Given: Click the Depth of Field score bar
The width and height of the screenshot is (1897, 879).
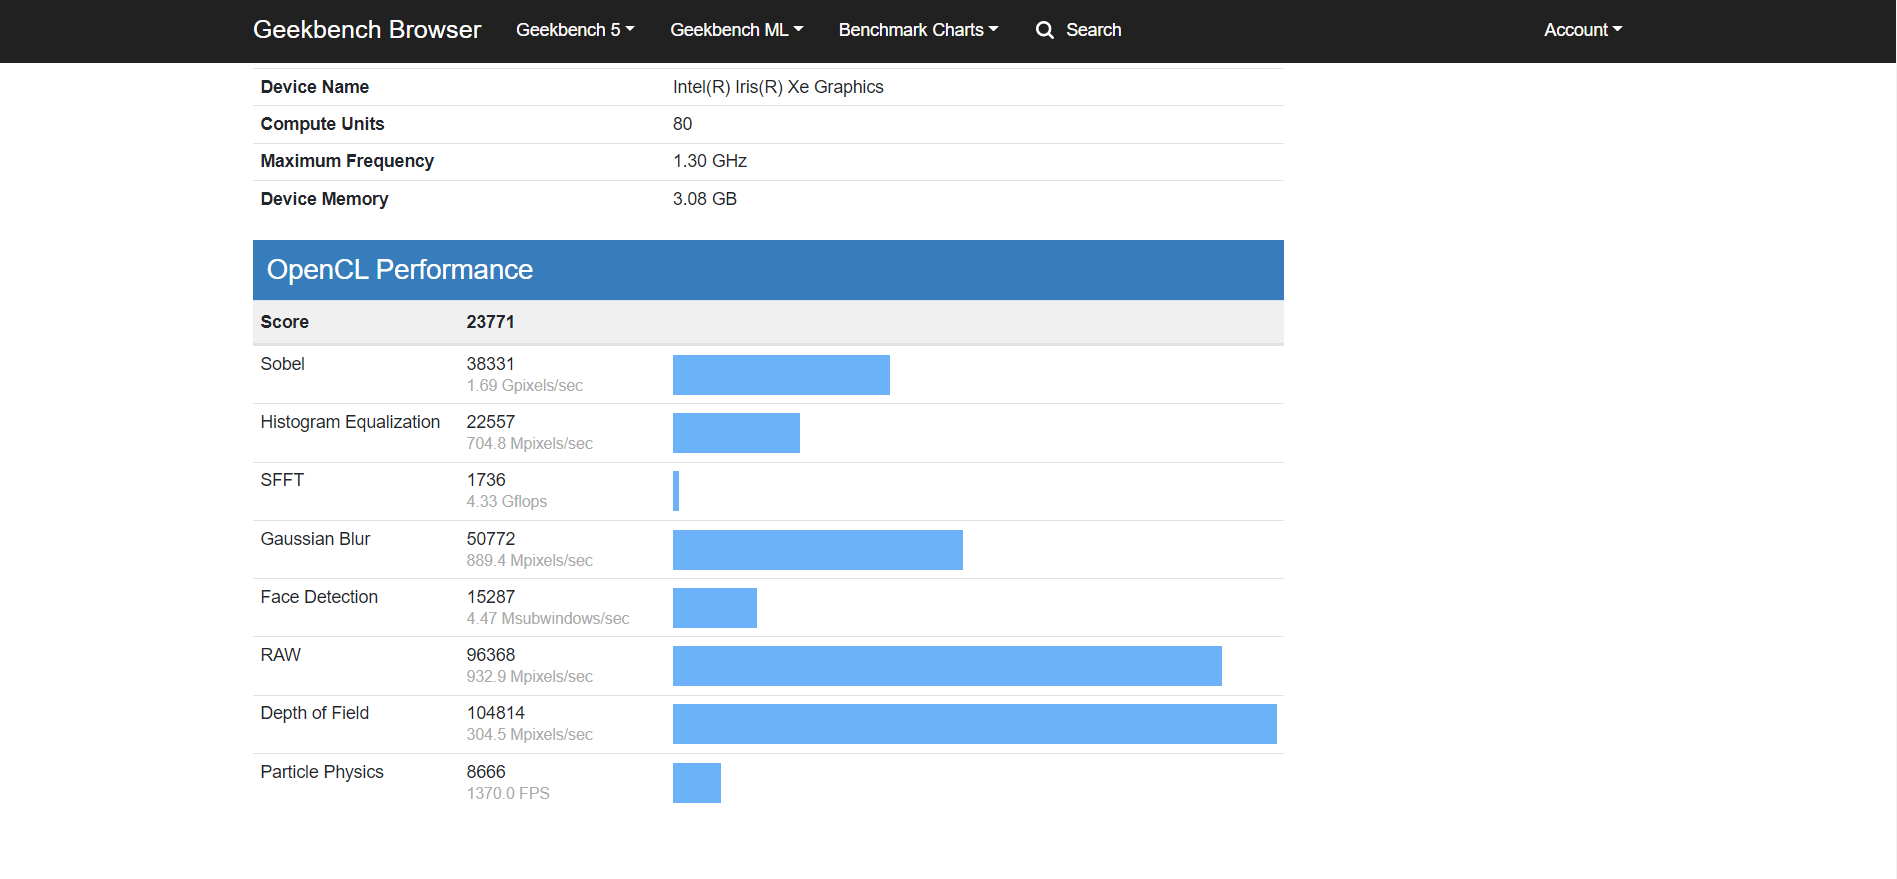Looking at the screenshot, I should coord(974,724).
